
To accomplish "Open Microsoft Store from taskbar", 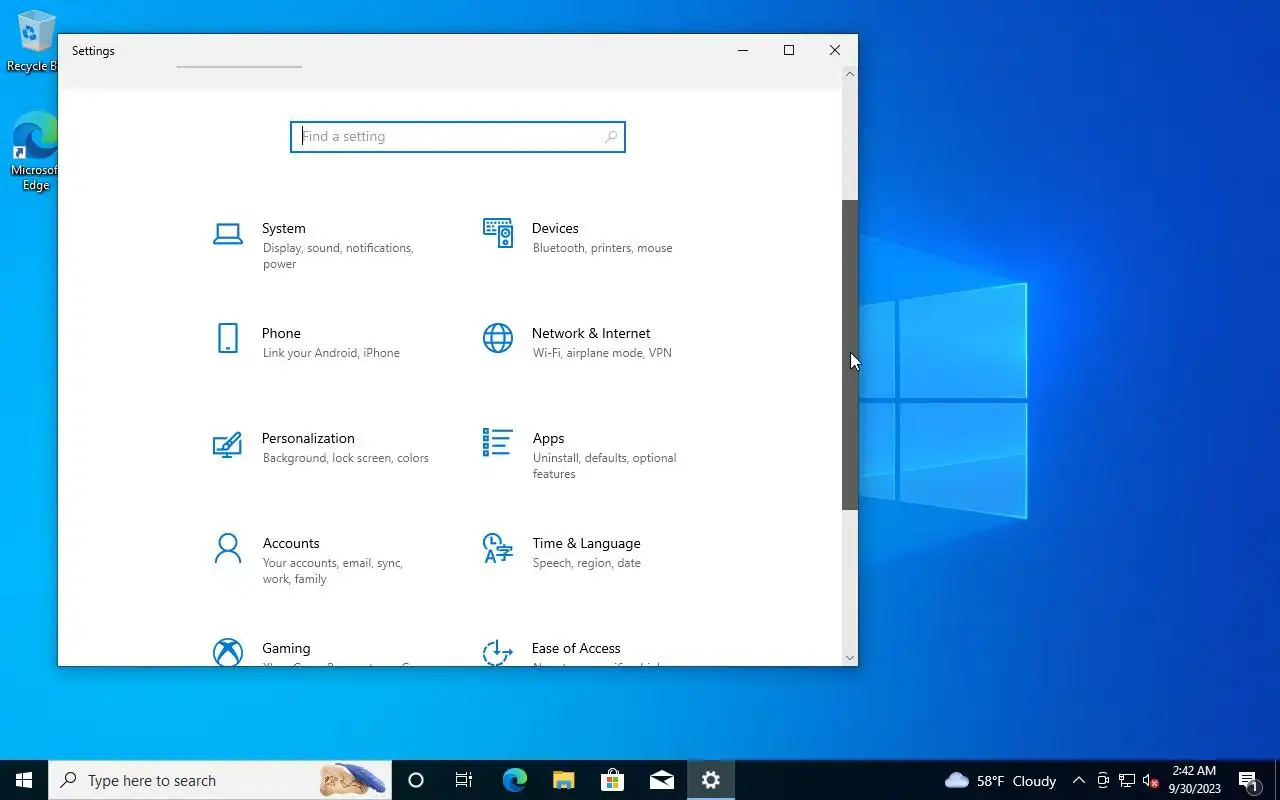I will (612, 780).
